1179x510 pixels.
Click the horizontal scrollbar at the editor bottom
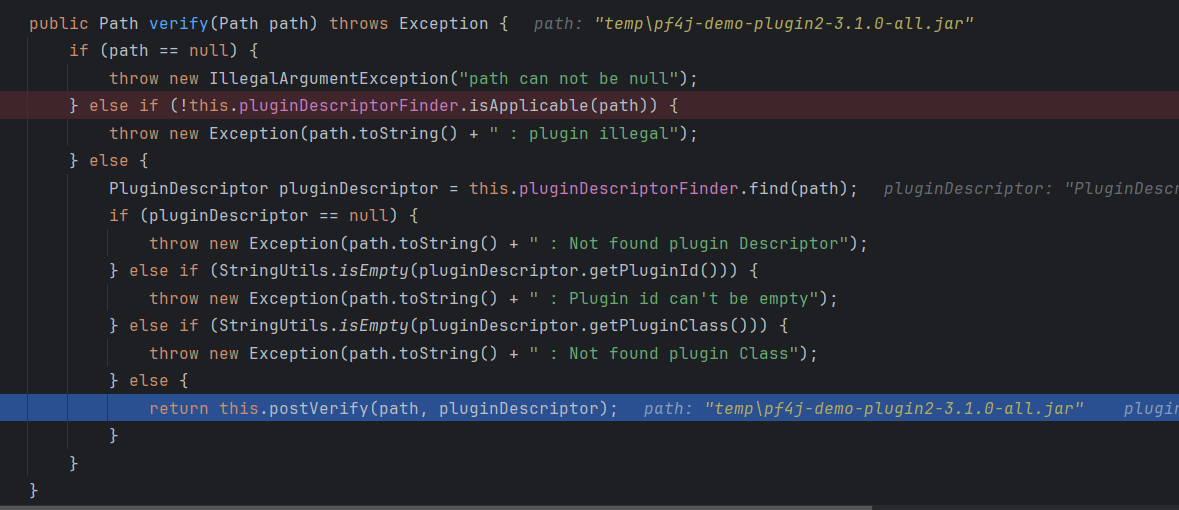click(x=436, y=508)
